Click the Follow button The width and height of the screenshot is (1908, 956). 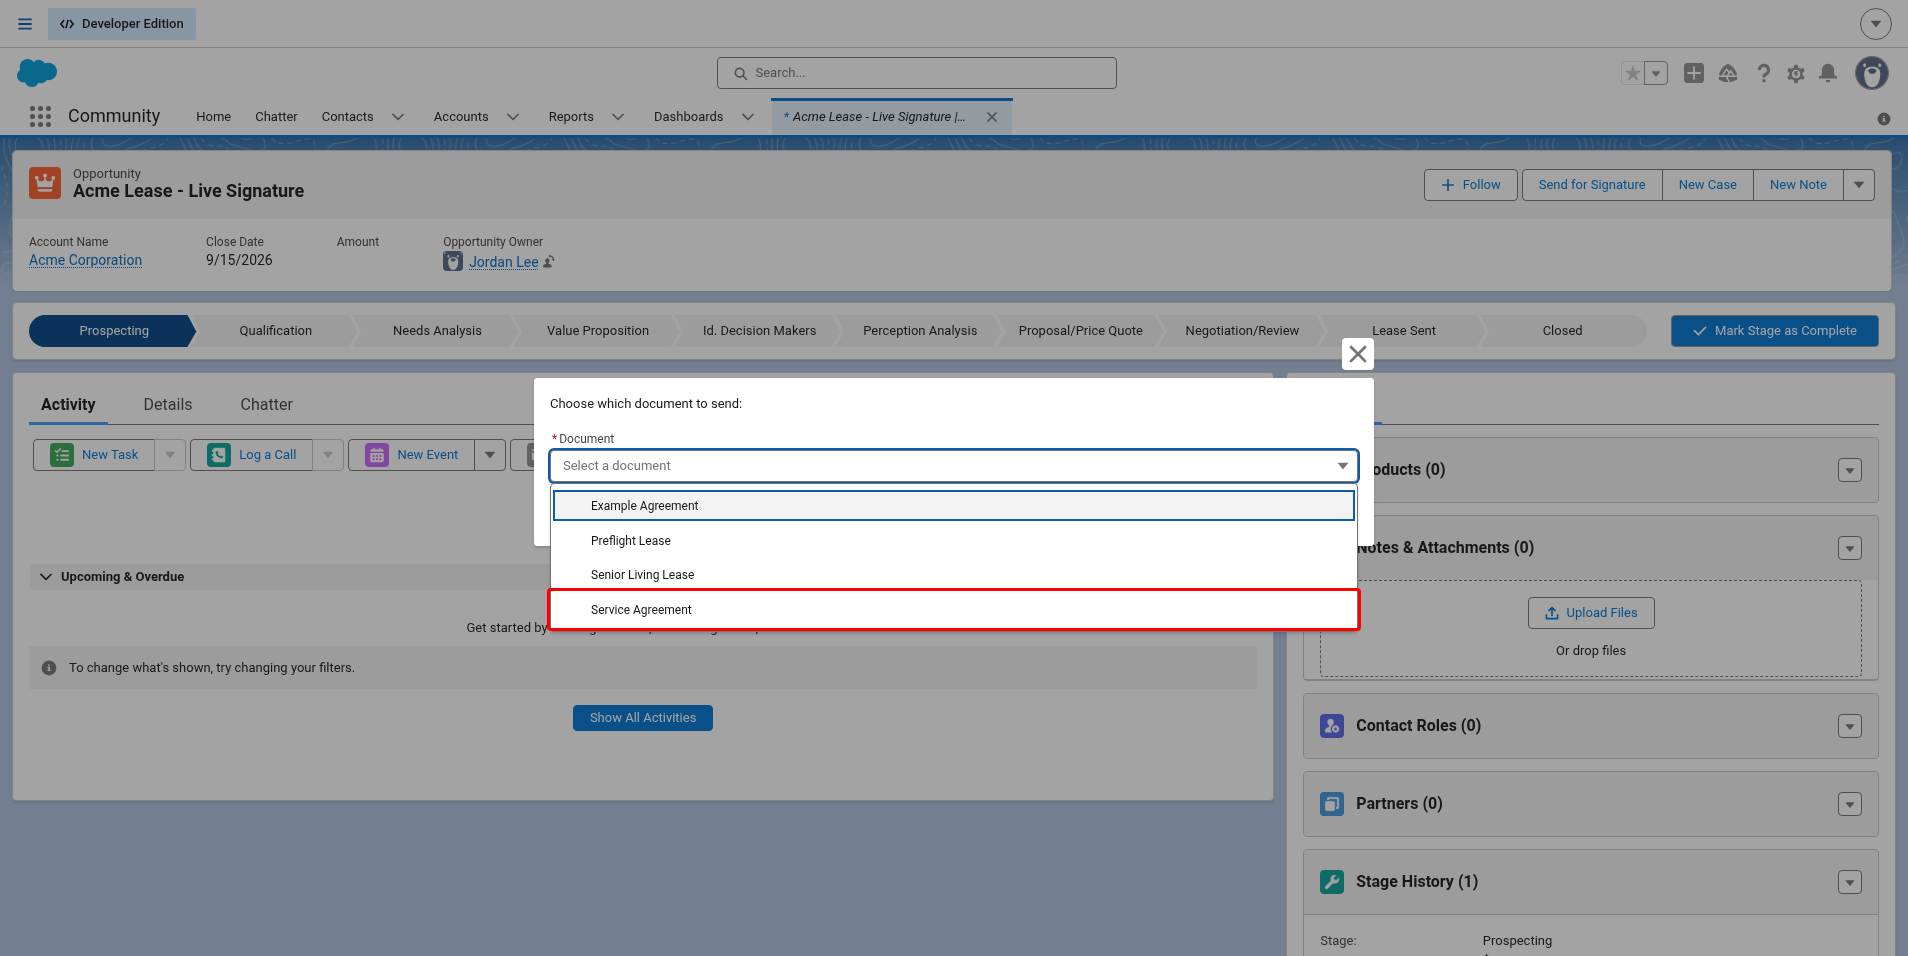coord(1471,185)
